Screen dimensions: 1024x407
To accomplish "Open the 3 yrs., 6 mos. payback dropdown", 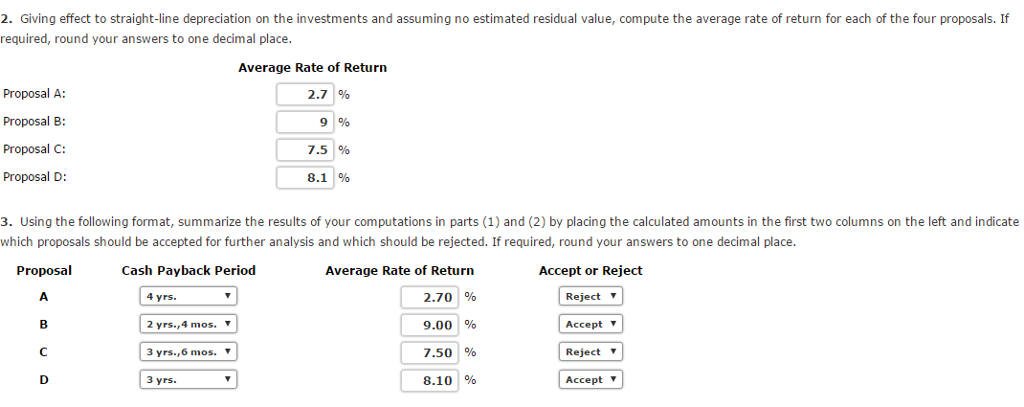I will click(x=188, y=352).
